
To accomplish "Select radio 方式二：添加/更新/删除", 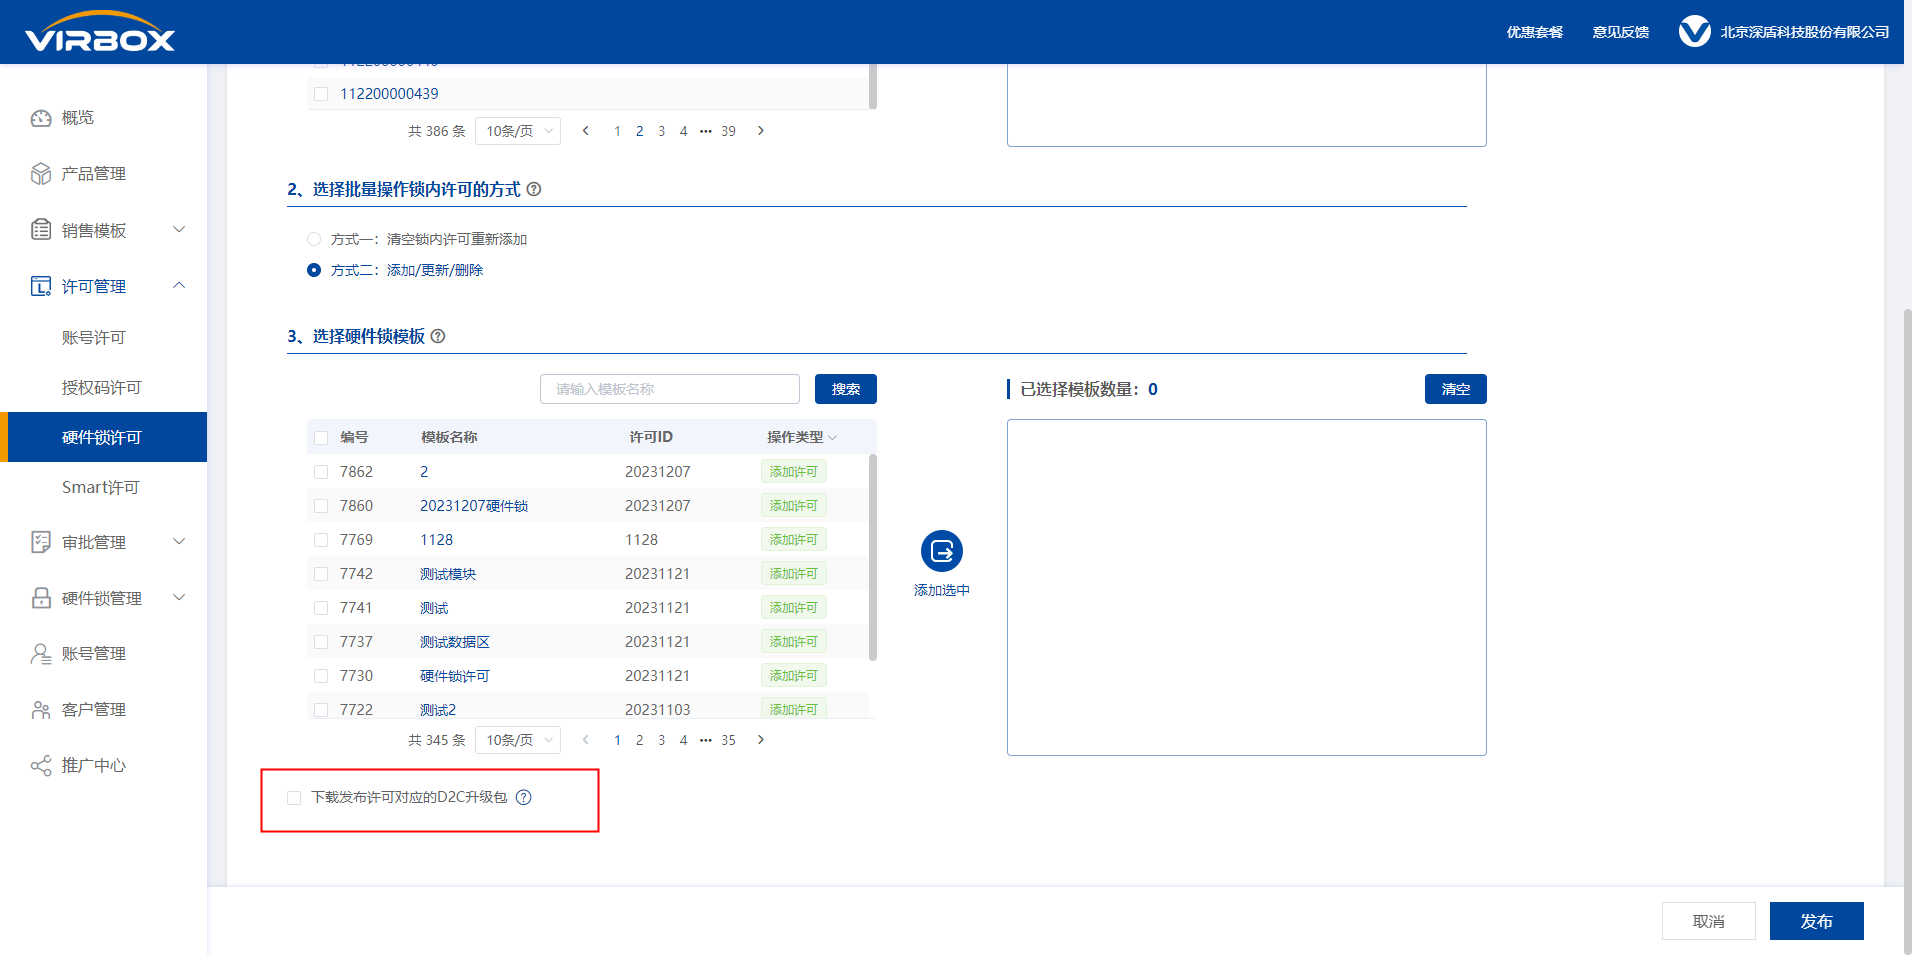I will [314, 270].
